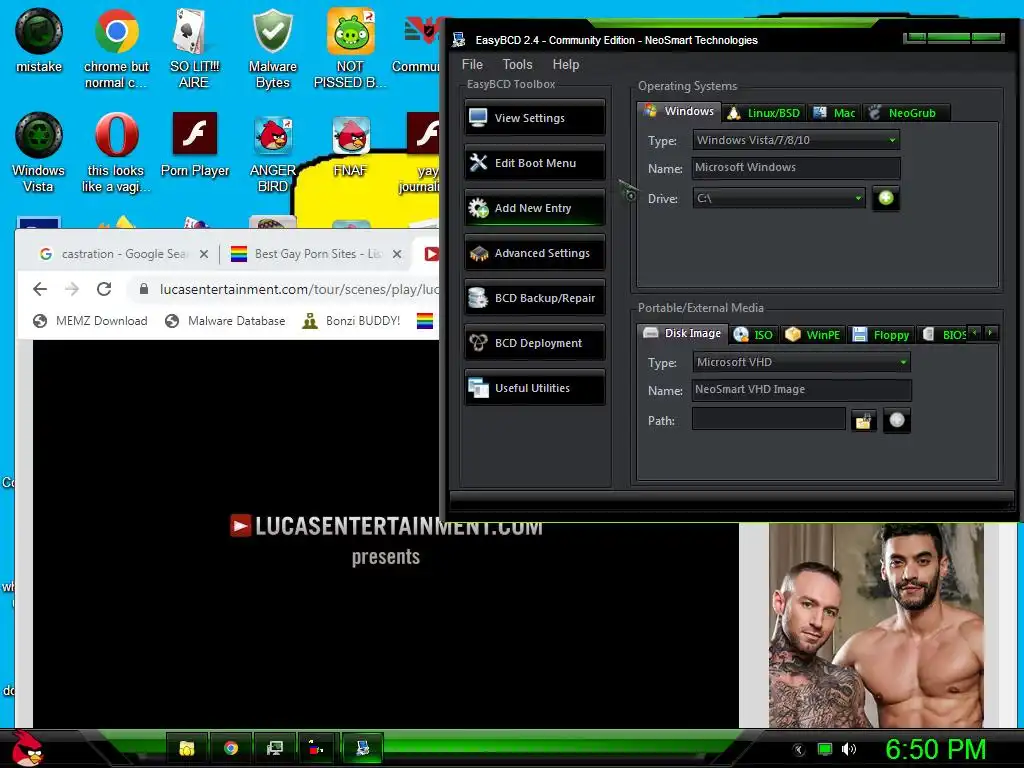Image resolution: width=1024 pixels, height=768 pixels.
Task: Open the Help menu in EasyBCD
Action: point(566,64)
